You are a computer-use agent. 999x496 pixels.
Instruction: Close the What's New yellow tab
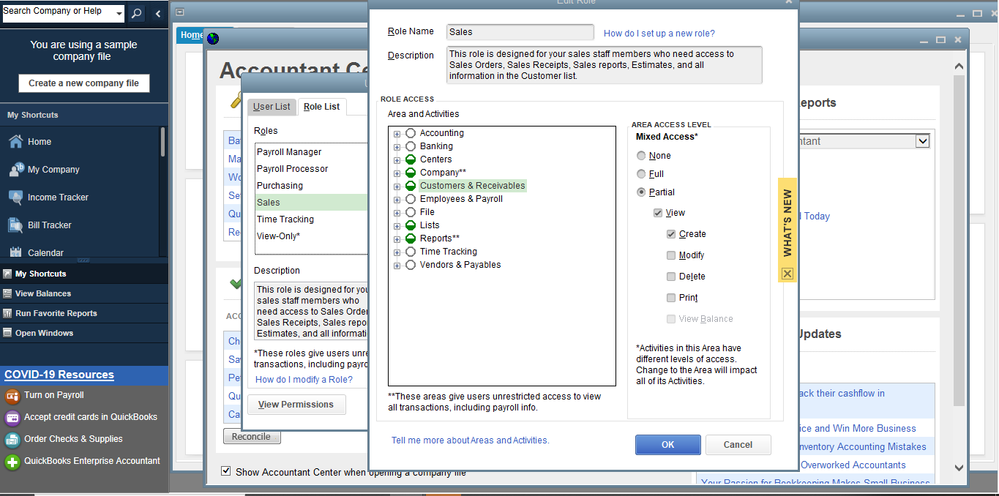pyautogui.click(x=787, y=274)
